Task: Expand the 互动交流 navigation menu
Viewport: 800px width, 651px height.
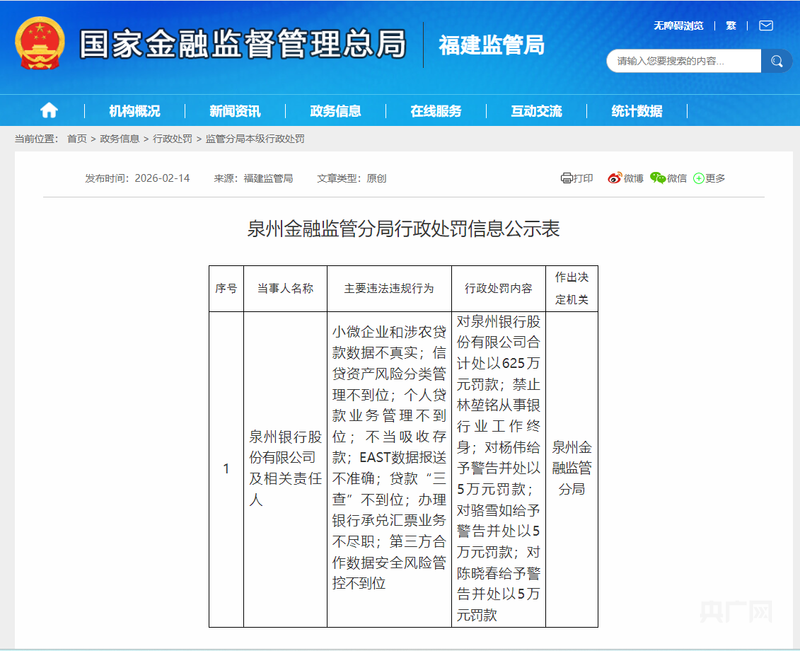Action: (x=536, y=111)
